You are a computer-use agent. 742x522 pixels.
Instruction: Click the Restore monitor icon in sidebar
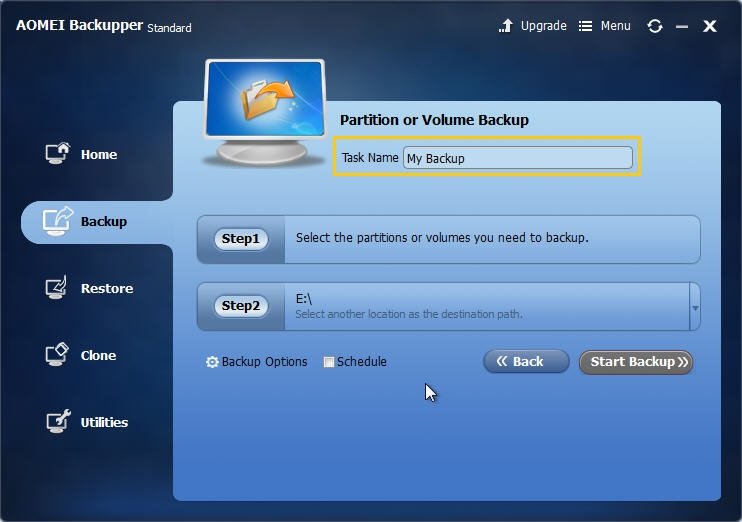click(56, 287)
